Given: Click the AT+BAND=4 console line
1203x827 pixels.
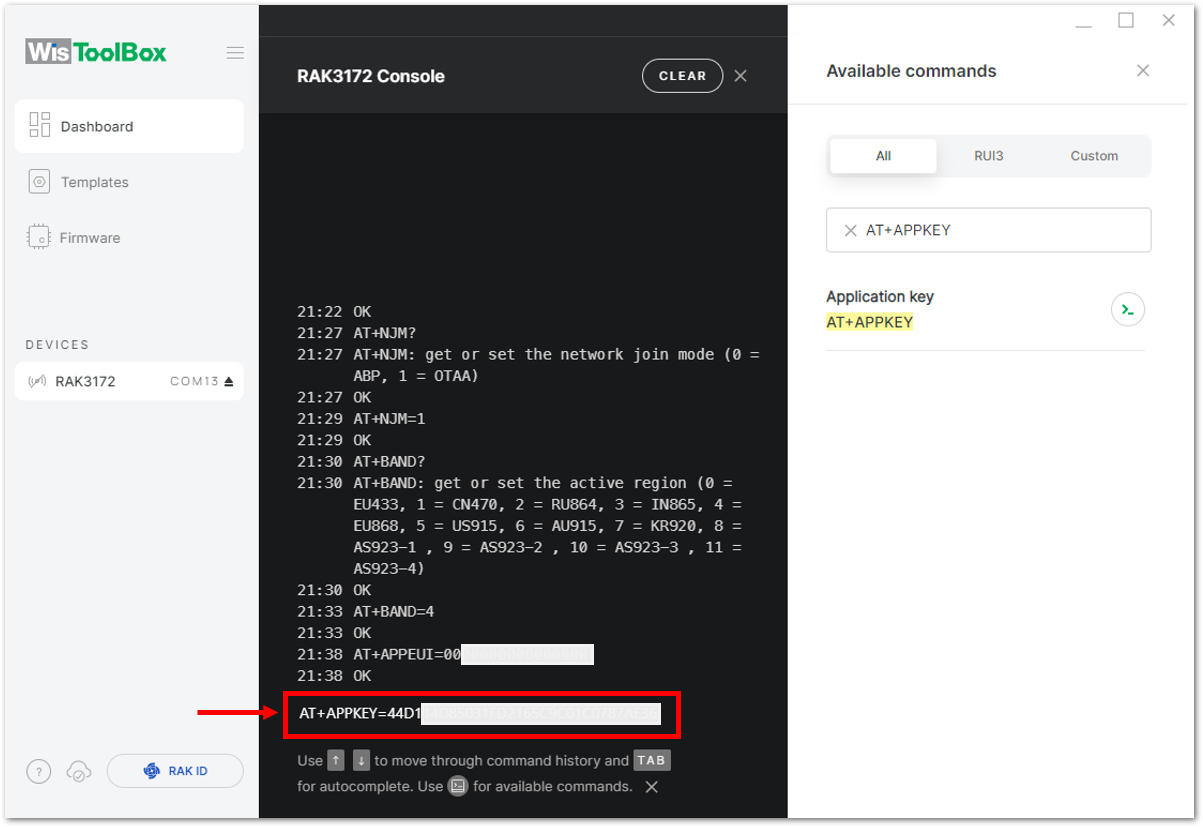Looking at the screenshot, I should coord(394,611).
